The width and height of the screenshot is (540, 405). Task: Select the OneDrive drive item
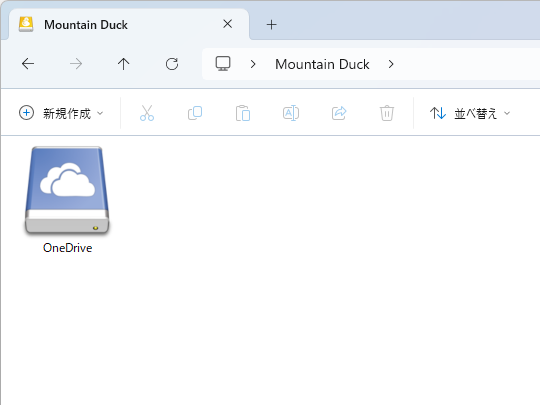67,200
